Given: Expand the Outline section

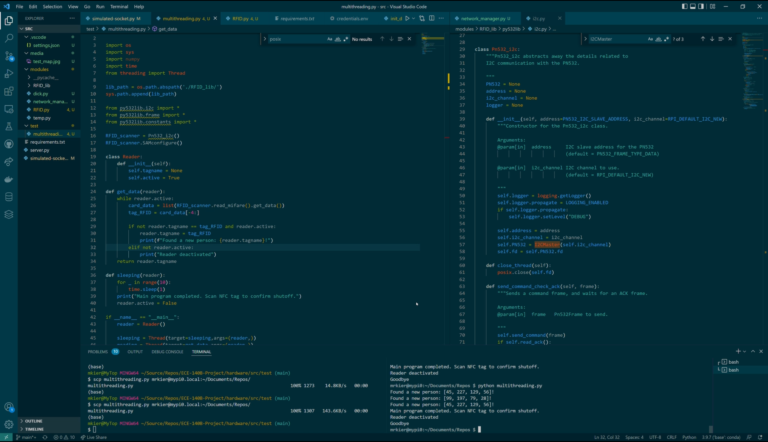Looking at the screenshot, I should pos(35,421).
